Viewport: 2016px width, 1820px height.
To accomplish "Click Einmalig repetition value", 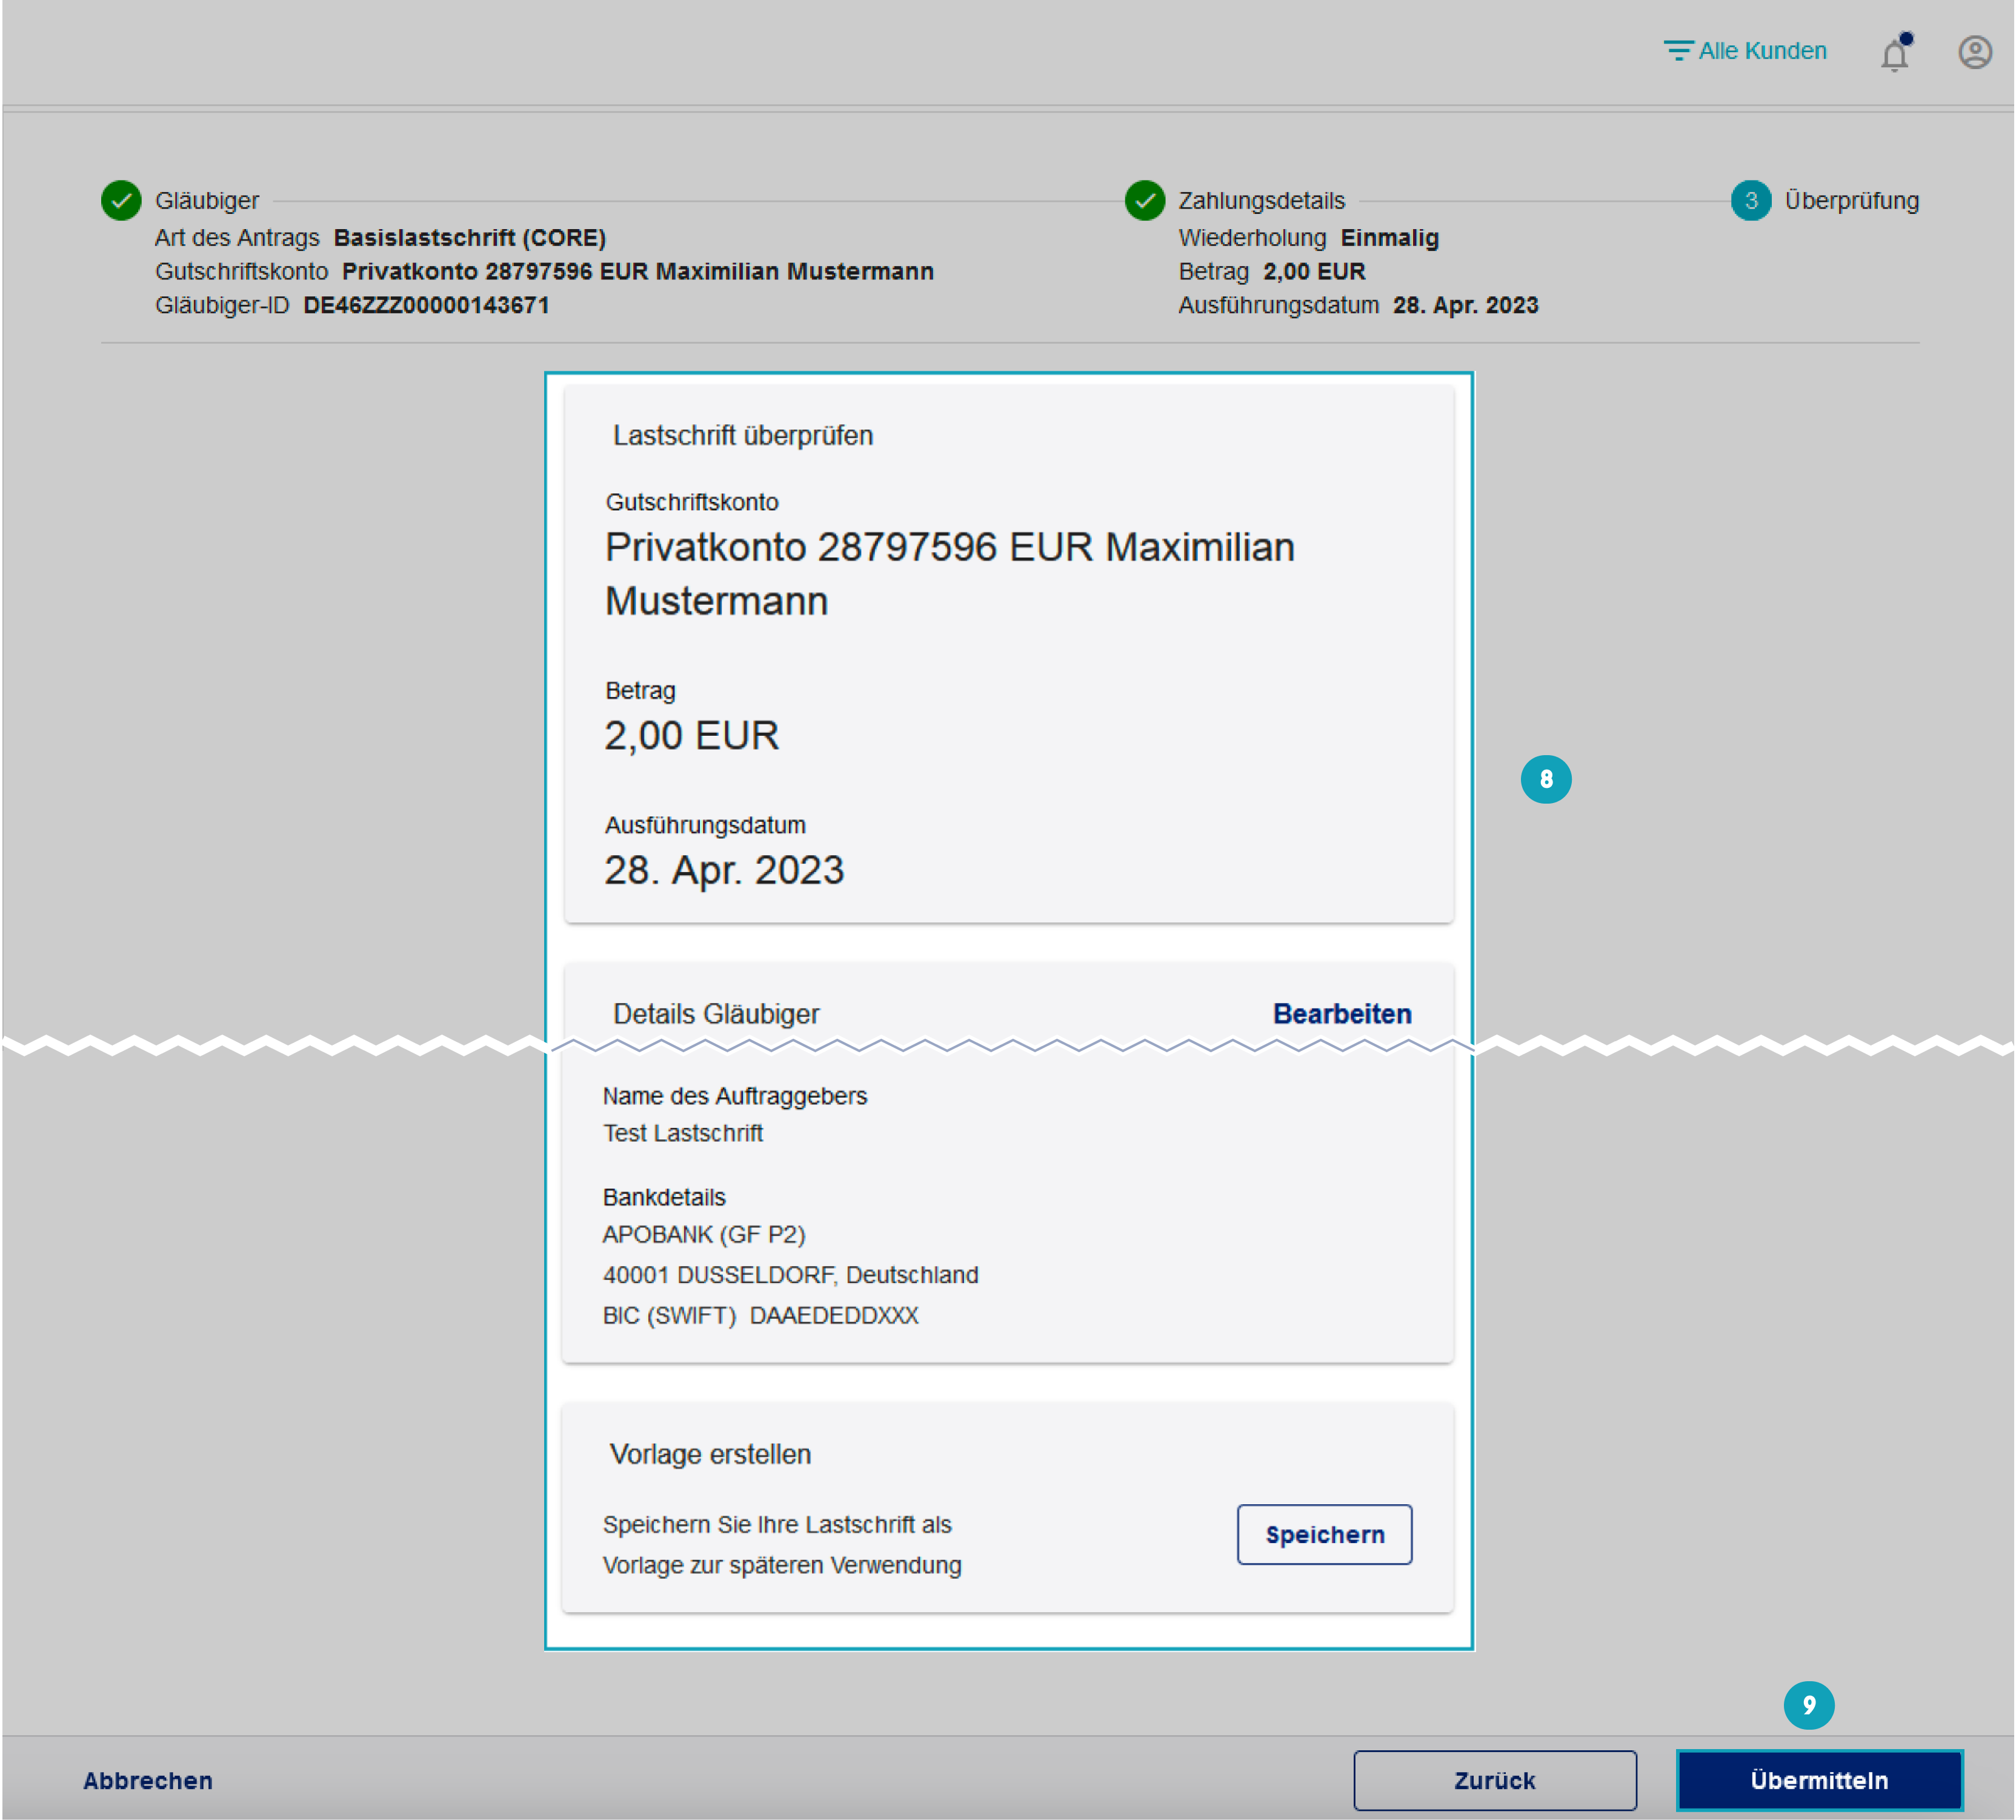I will coord(1390,238).
